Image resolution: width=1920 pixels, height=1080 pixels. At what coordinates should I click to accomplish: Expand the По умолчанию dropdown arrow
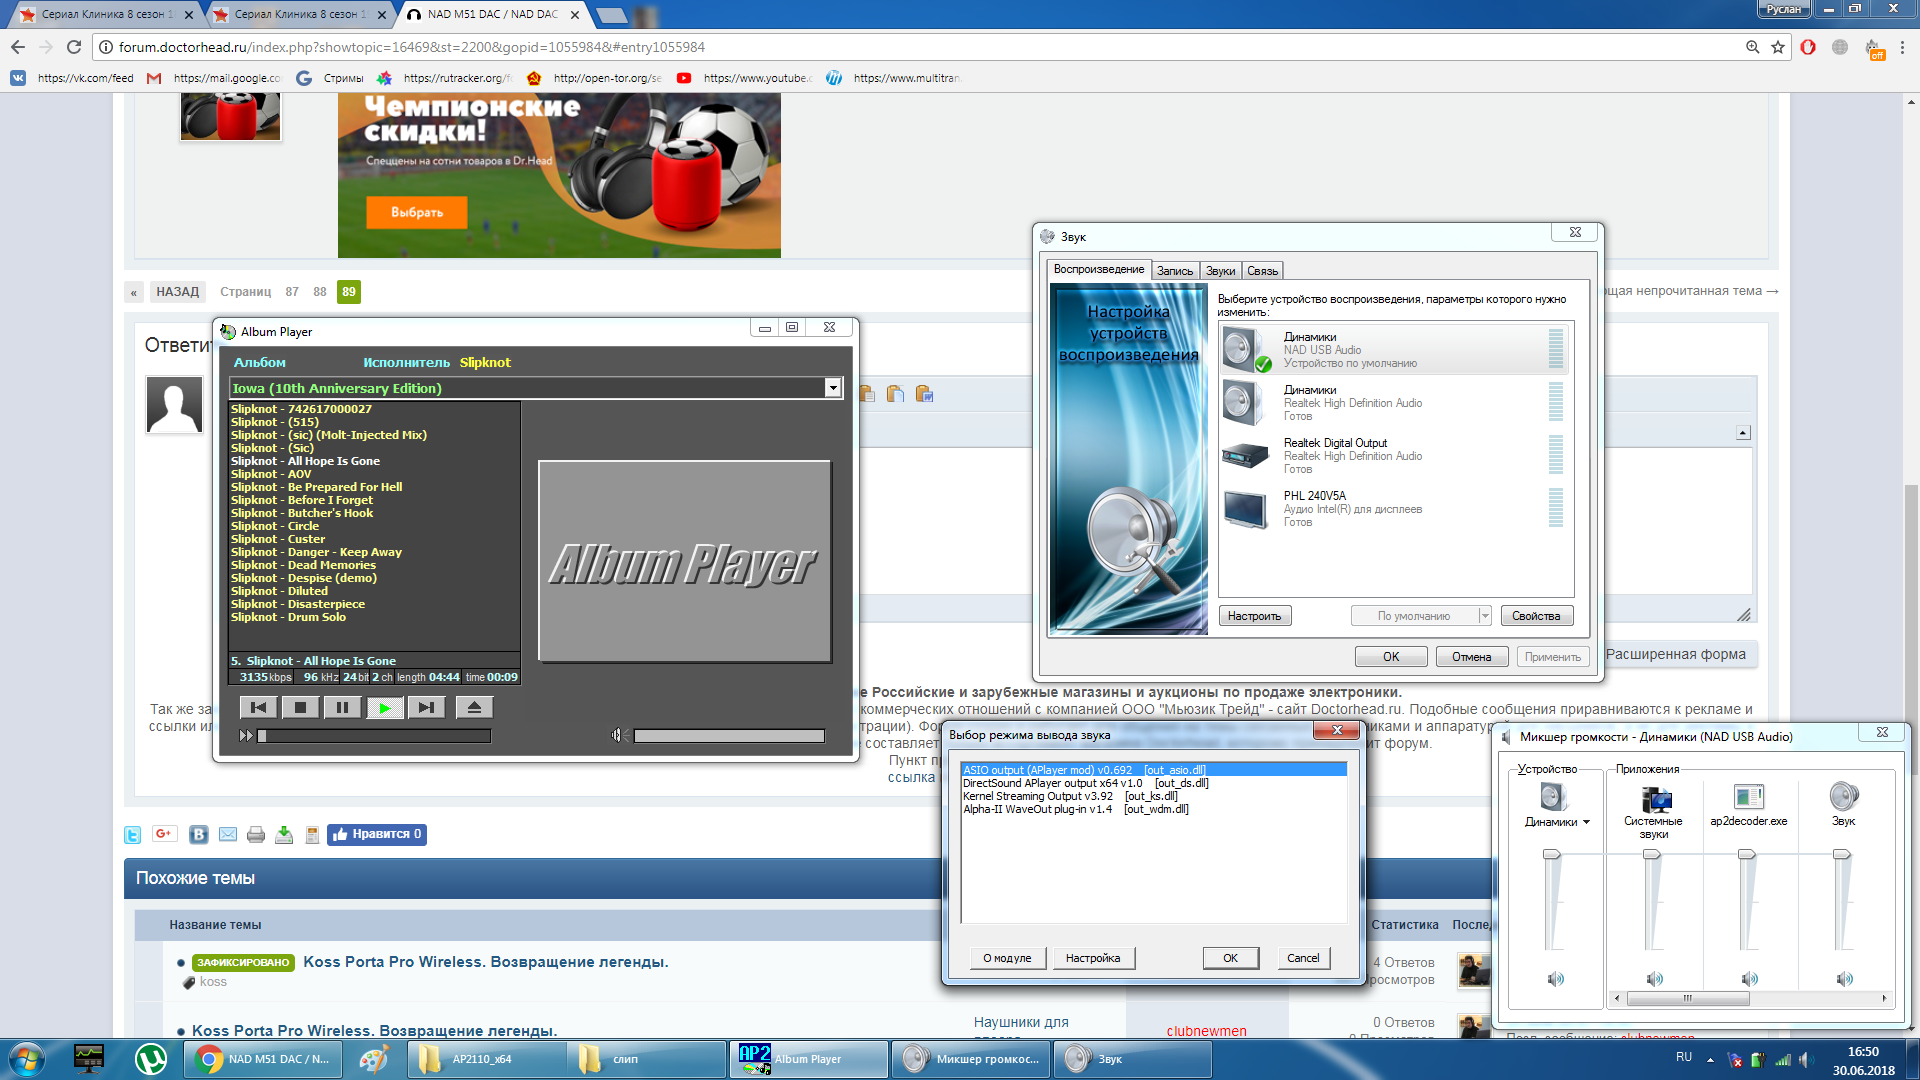[1485, 616]
